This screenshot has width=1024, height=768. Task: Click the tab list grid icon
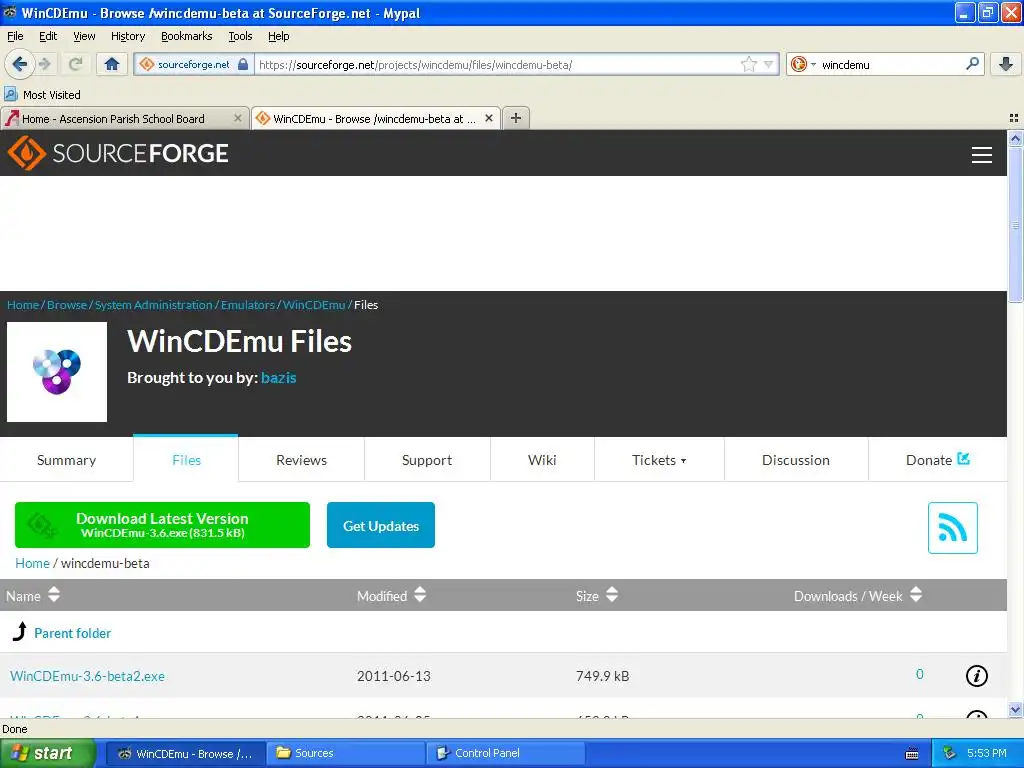pos(1014,118)
